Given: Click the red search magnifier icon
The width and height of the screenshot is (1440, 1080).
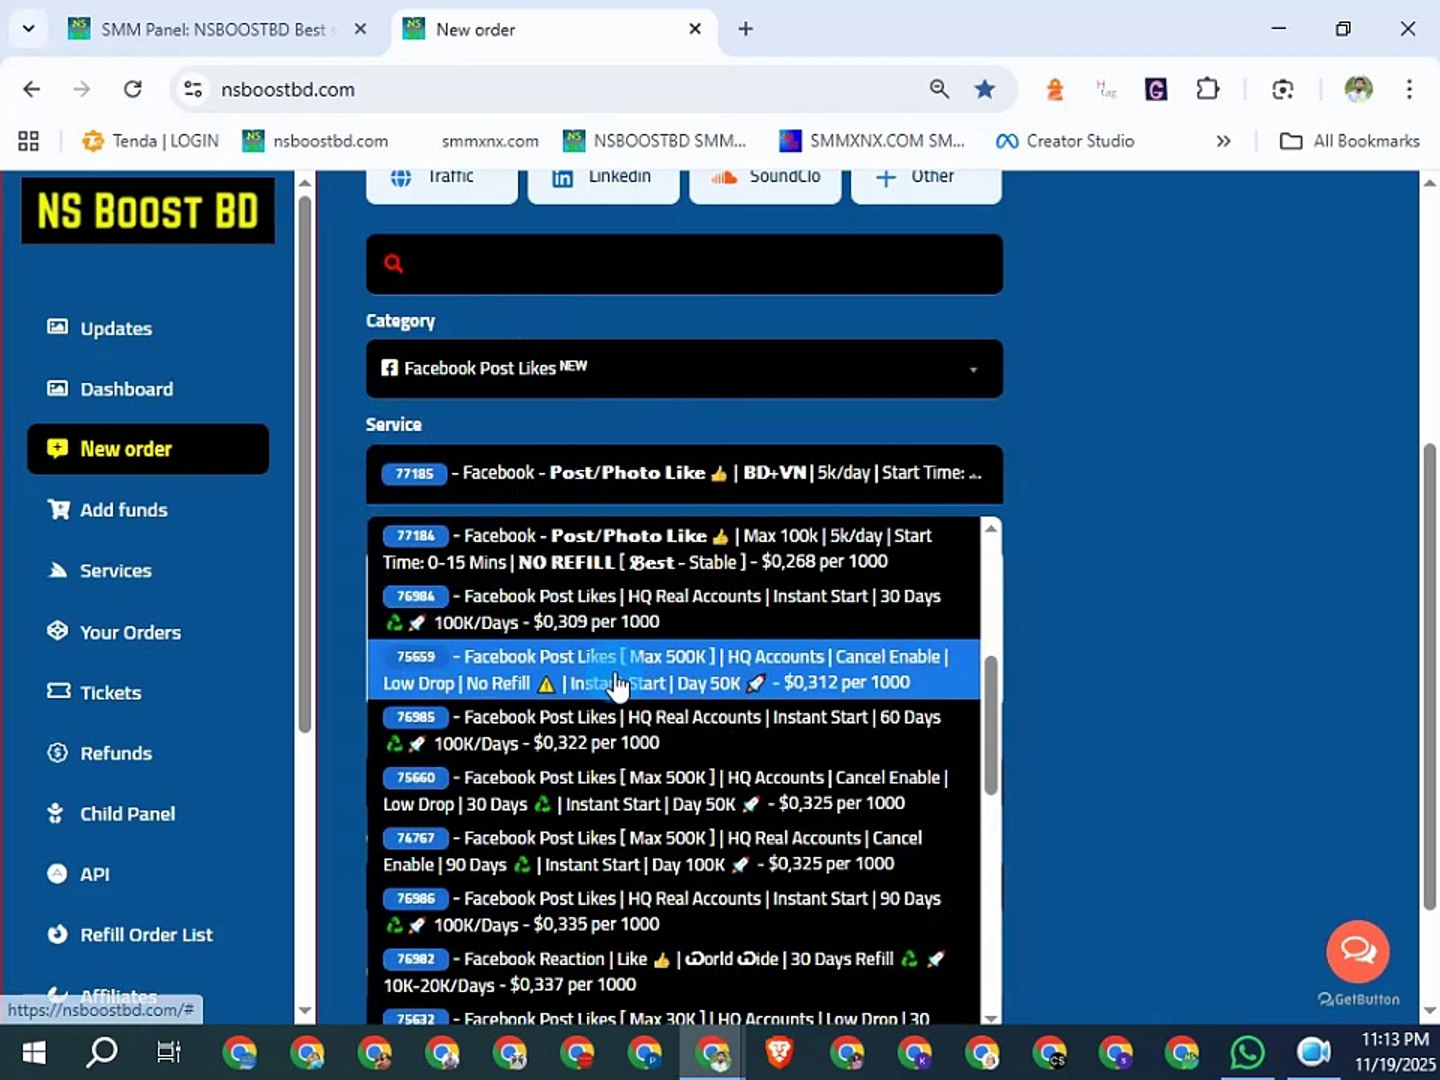Looking at the screenshot, I should [394, 264].
